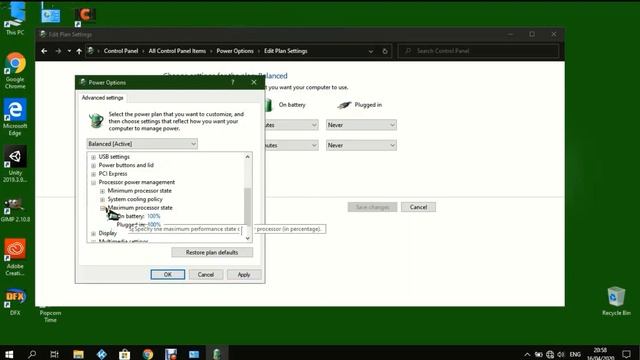Image resolution: width=640 pixels, height=360 pixels.
Task: Open the Windows Start menu
Action: click(9, 354)
